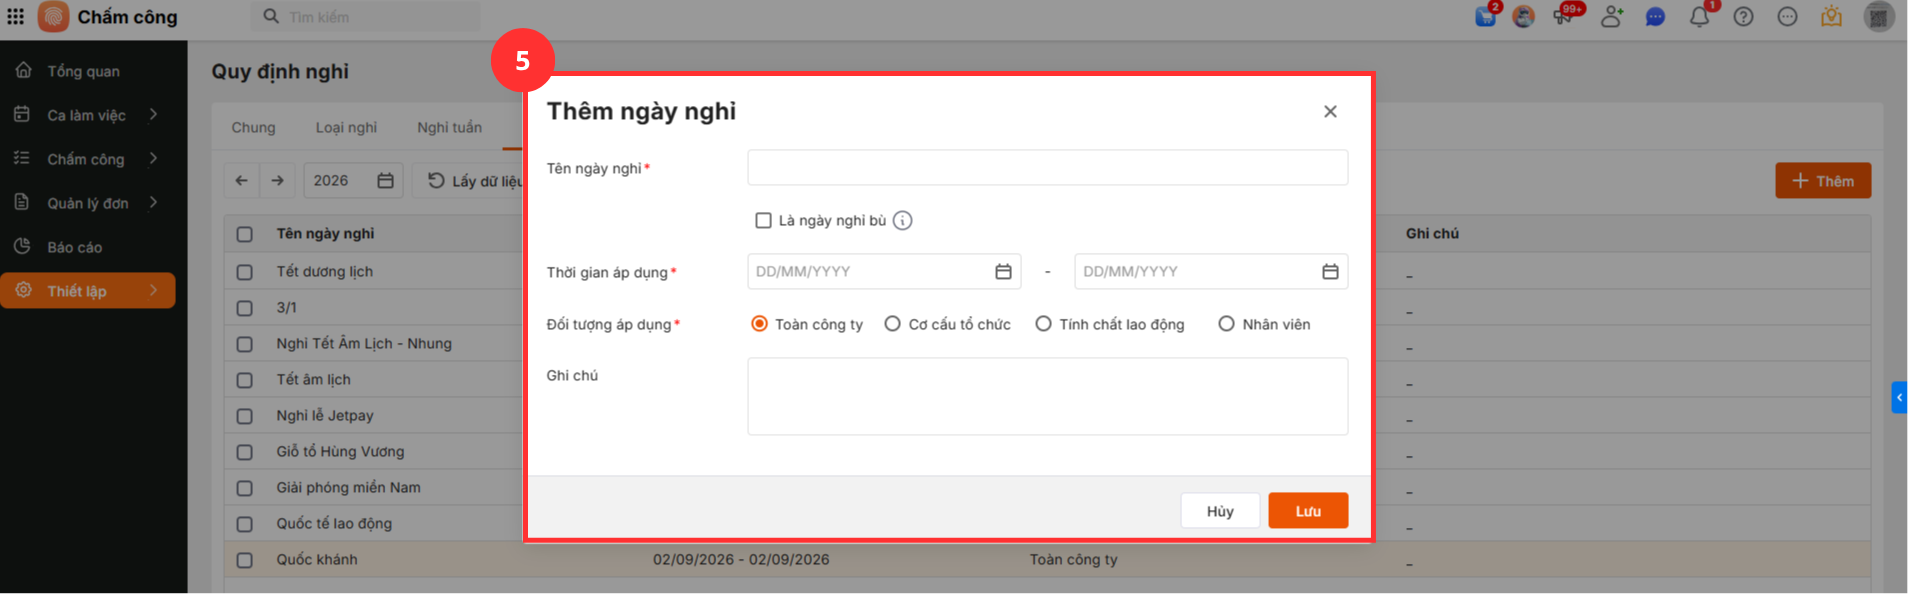Viewport: 1915px width, 603px height.
Task: Switch to the Loại nghỉ tab
Action: click(x=346, y=127)
